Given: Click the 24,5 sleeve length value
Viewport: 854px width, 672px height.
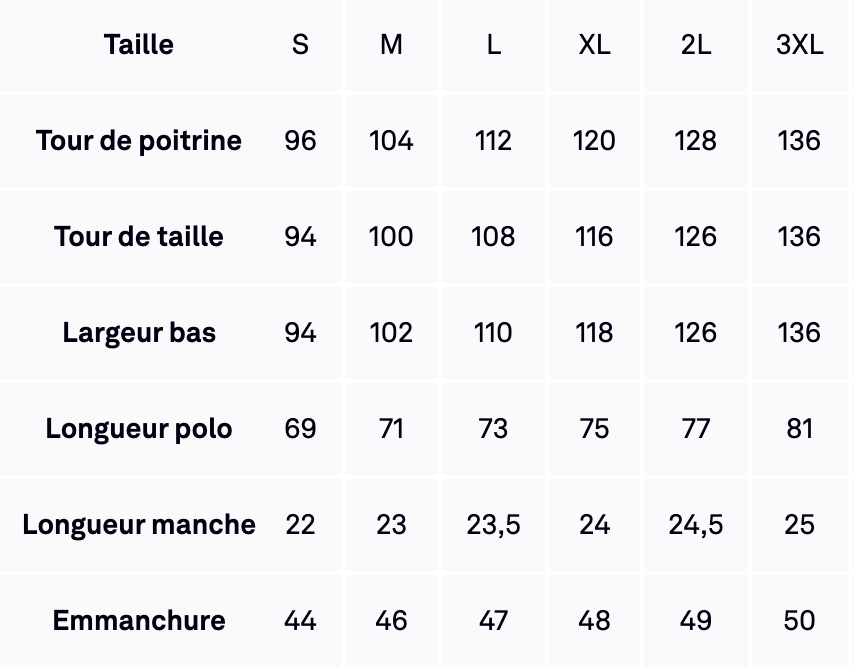Looking at the screenshot, I should tap(695, 525).
